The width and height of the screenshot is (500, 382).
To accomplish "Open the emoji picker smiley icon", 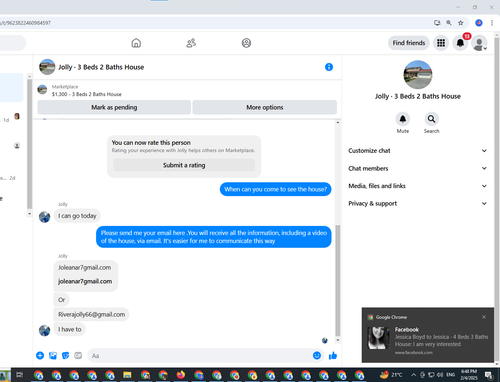I will coord(317,356).
